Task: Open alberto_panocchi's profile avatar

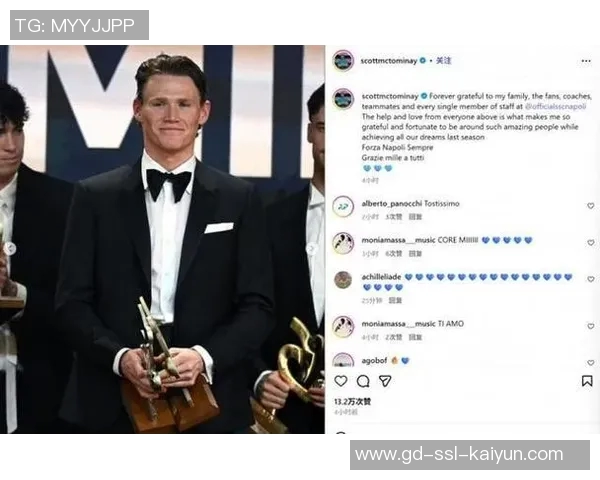Action: [343, 206]
